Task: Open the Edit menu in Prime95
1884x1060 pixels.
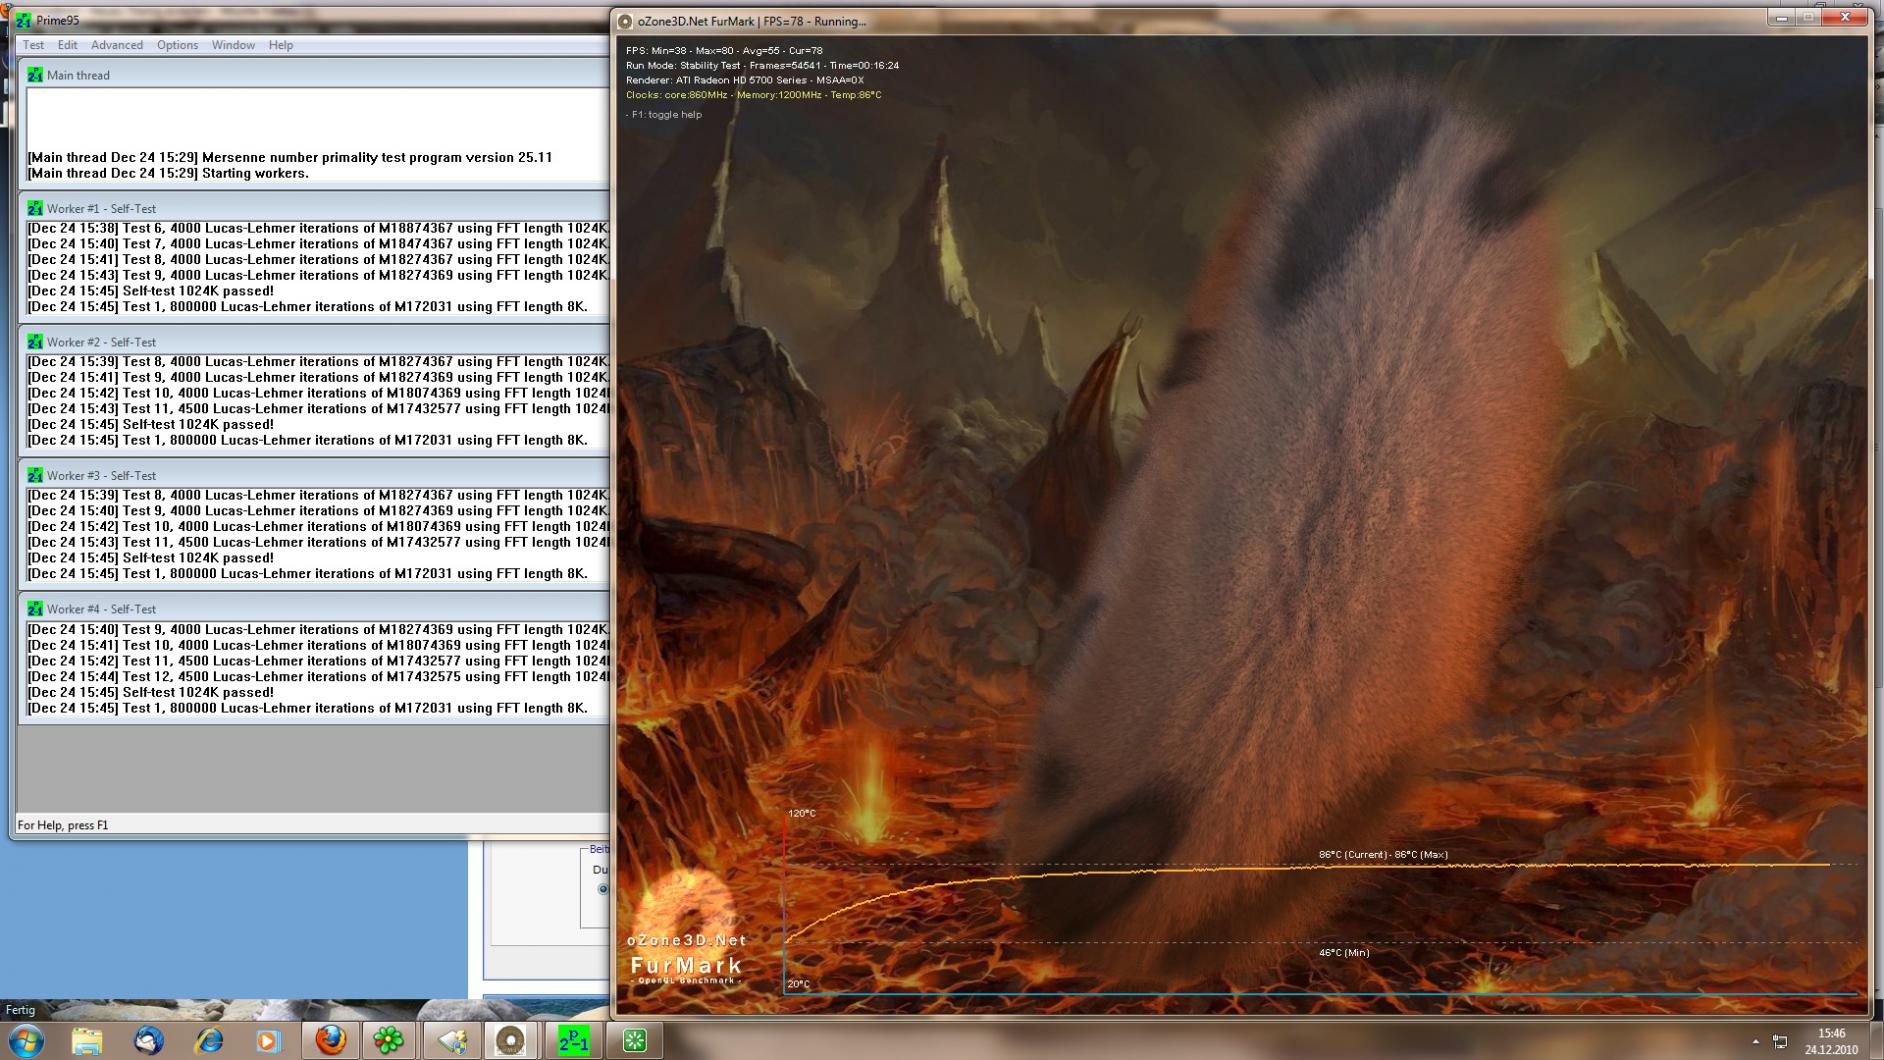Action: [67, 45]
